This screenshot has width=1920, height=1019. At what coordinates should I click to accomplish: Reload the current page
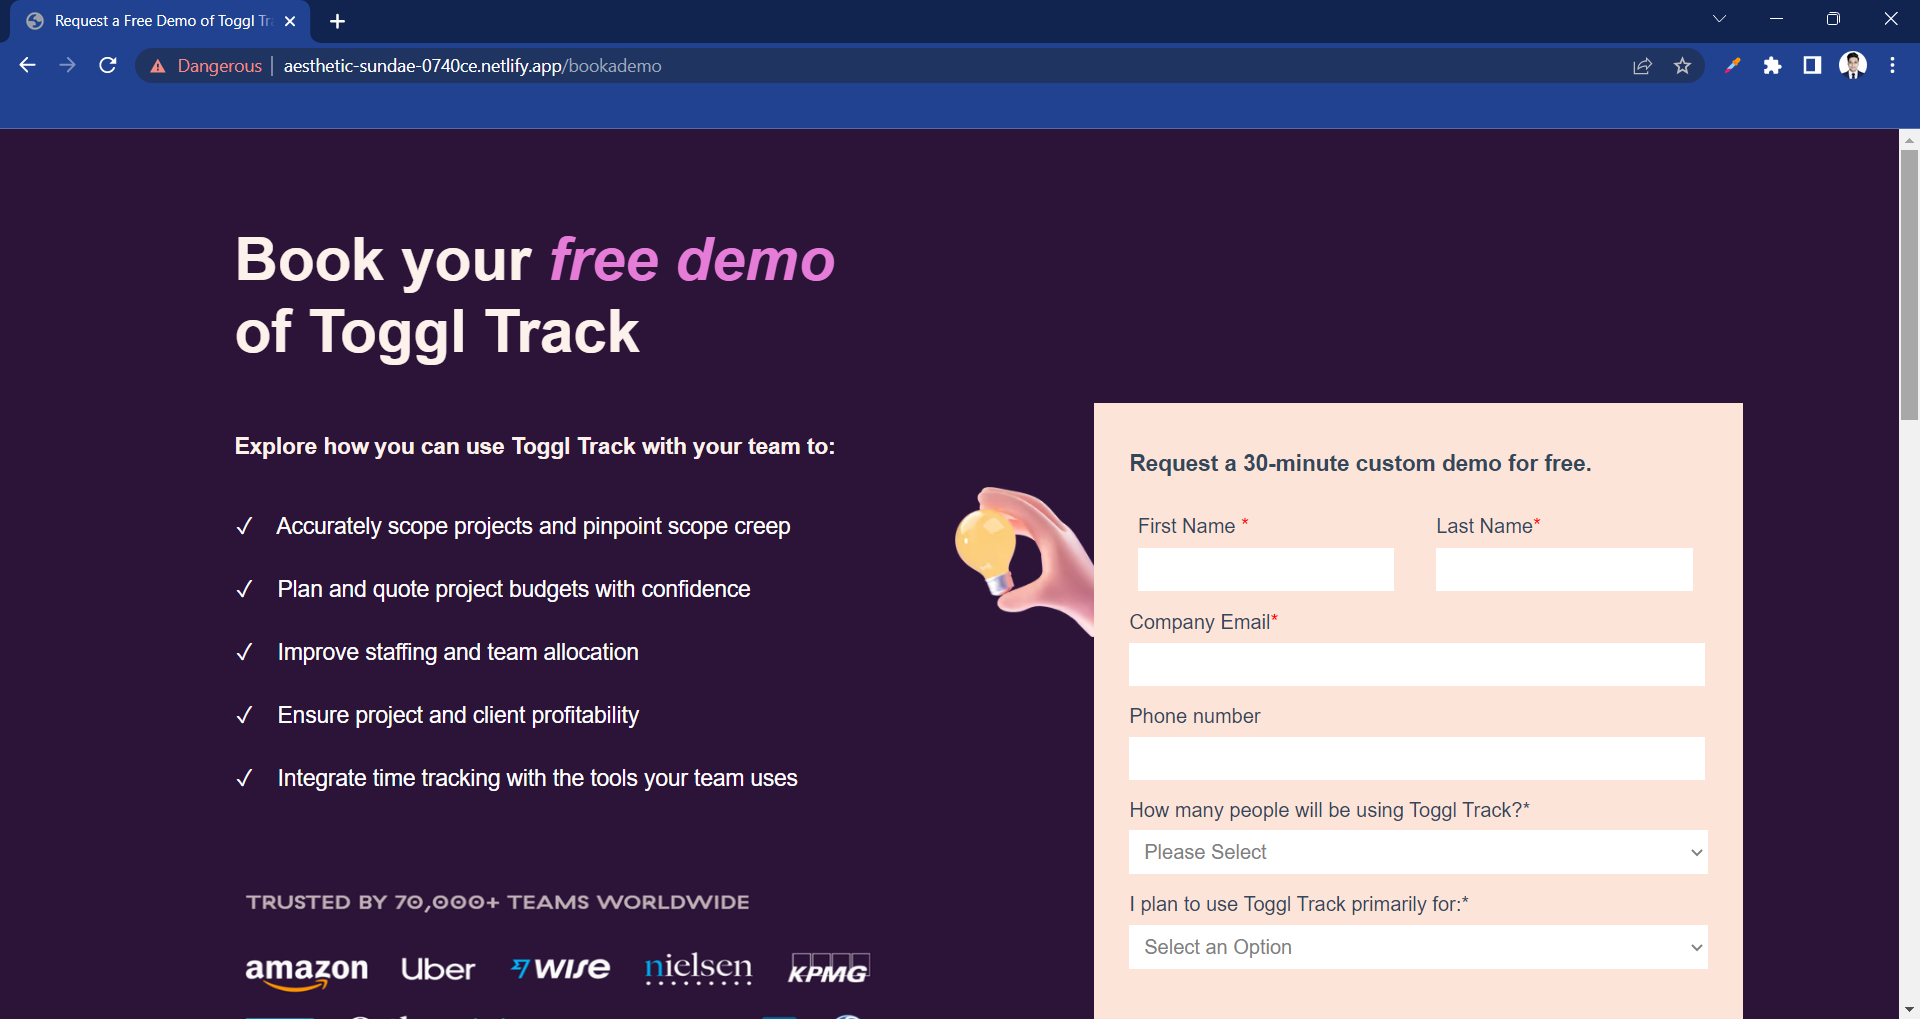108,65
